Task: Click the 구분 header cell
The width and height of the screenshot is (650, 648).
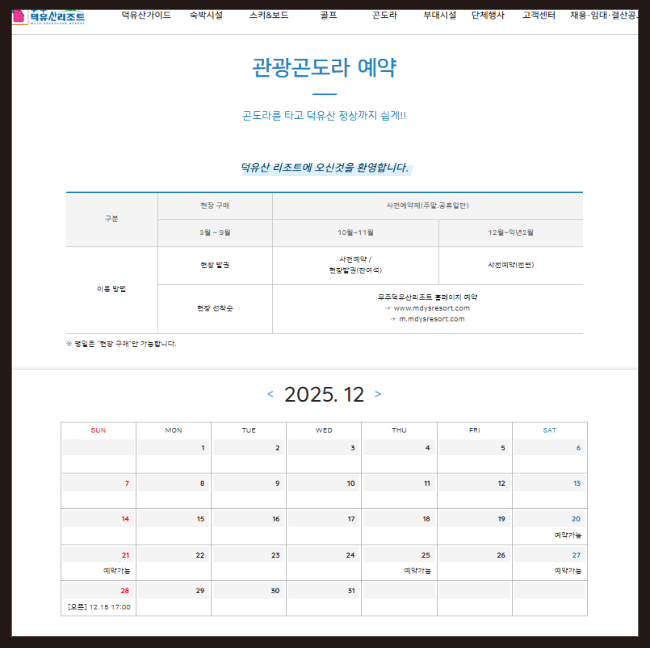Action: 112,219
